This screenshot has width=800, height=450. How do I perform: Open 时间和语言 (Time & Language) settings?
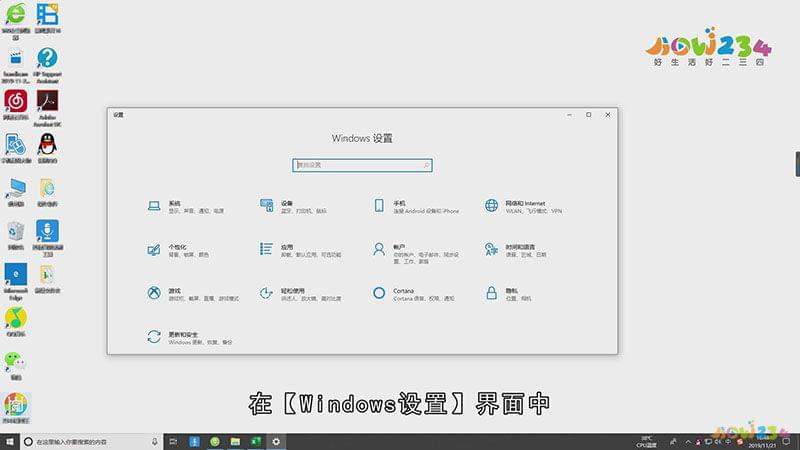click(515, 250)
